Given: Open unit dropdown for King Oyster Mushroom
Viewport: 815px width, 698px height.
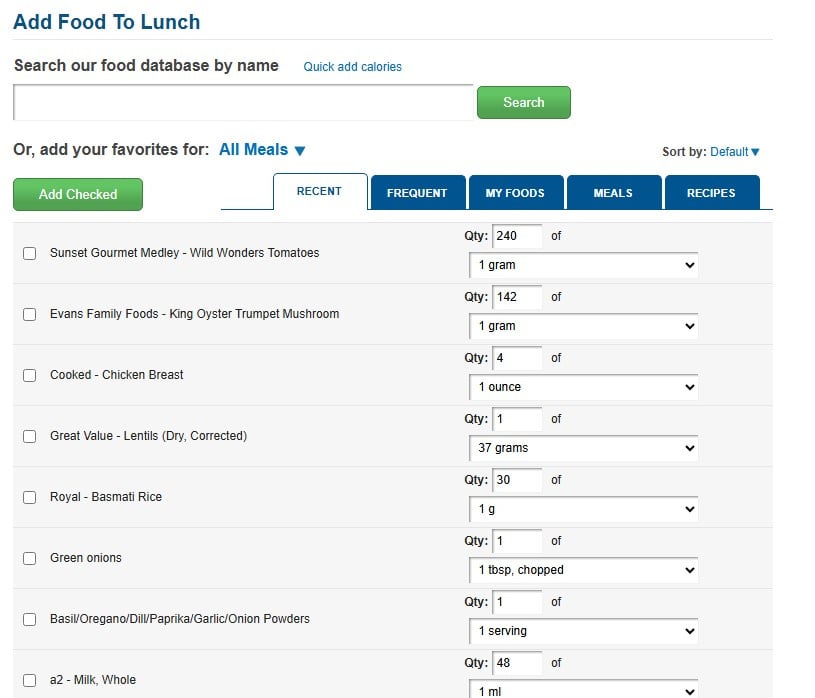Looking at the screenshot, I should coord(583,326).
